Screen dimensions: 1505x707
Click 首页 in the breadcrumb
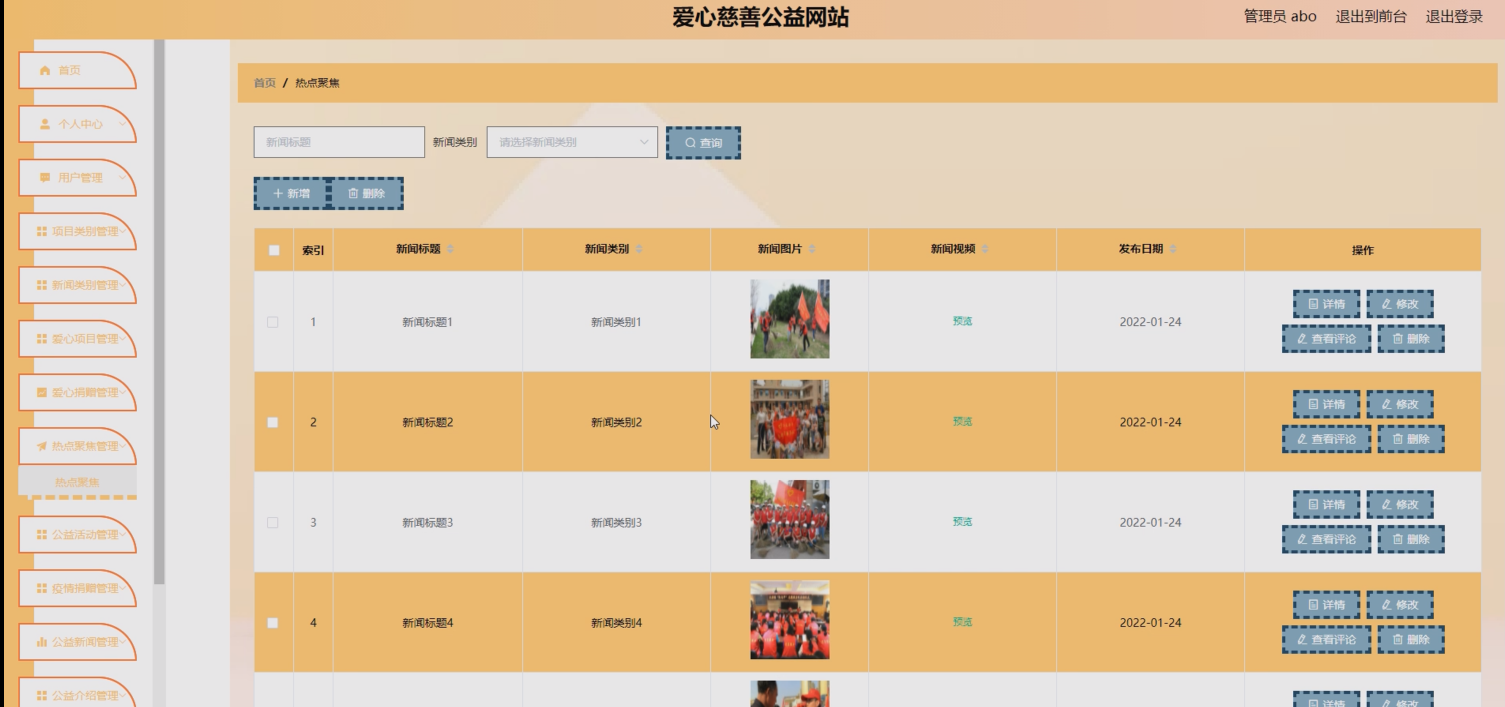(265, 83)
